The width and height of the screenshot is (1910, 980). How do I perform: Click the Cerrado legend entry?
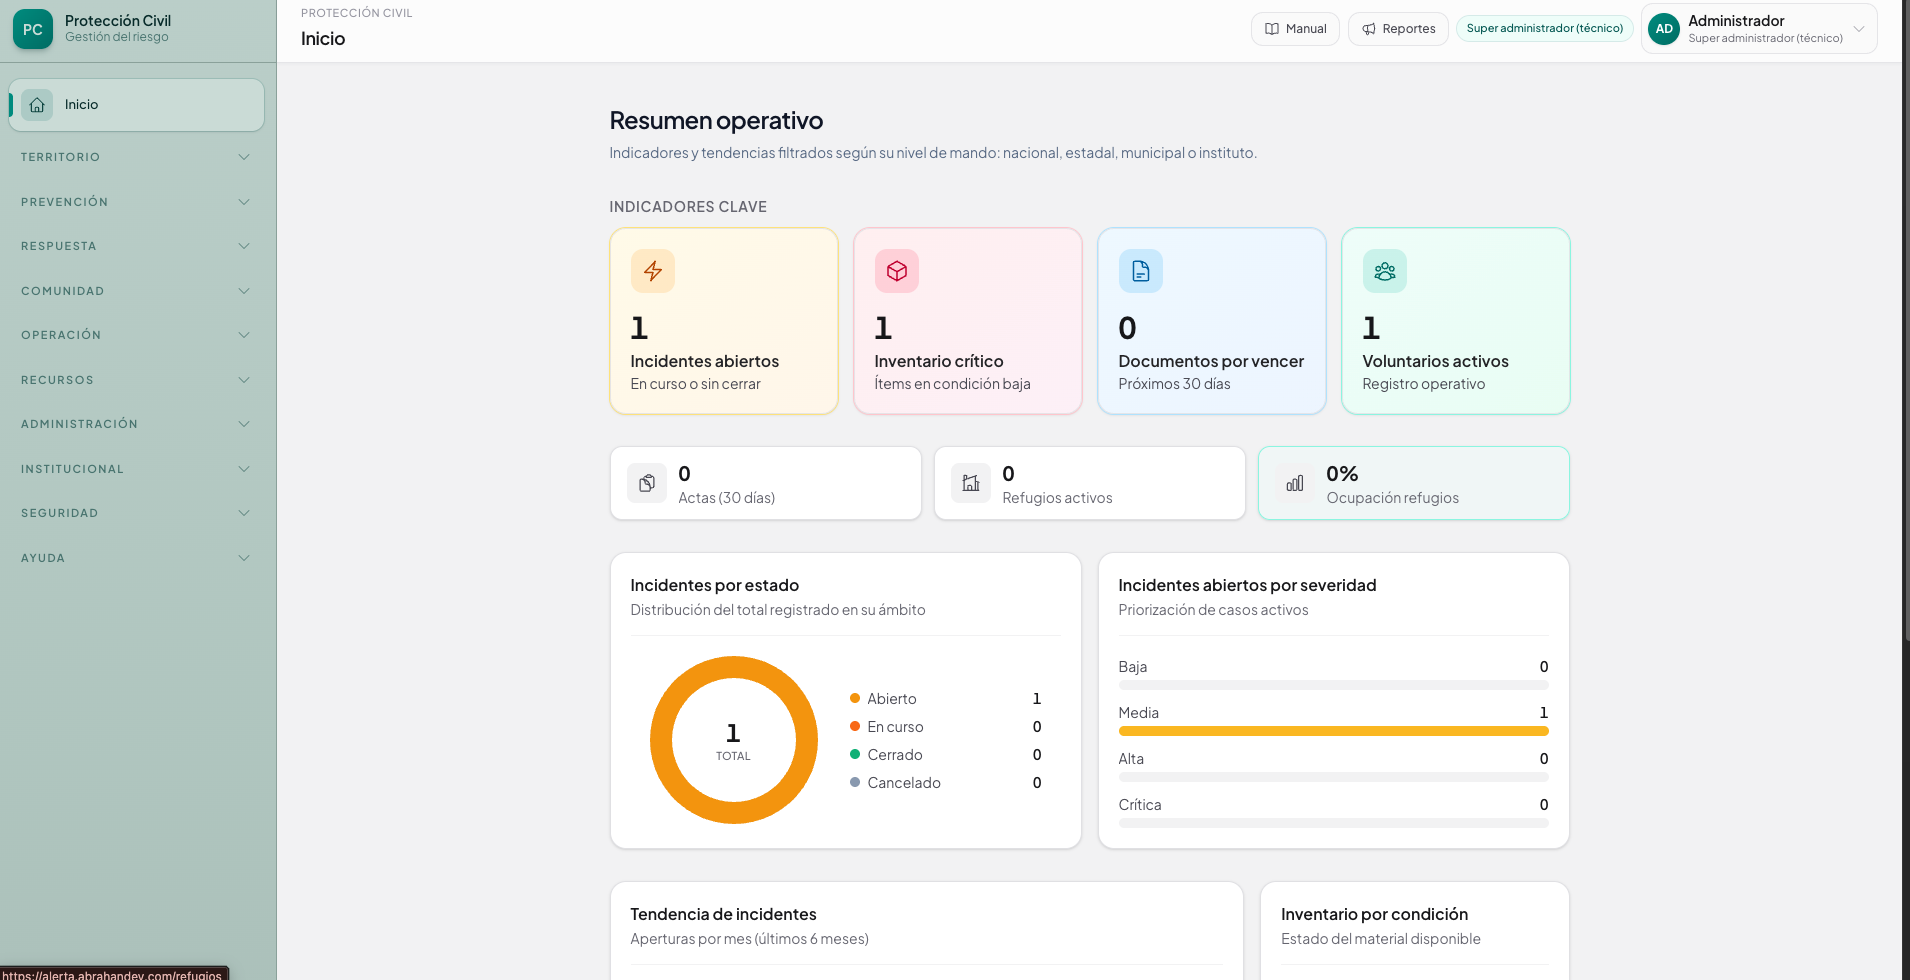tap(945, 755)
